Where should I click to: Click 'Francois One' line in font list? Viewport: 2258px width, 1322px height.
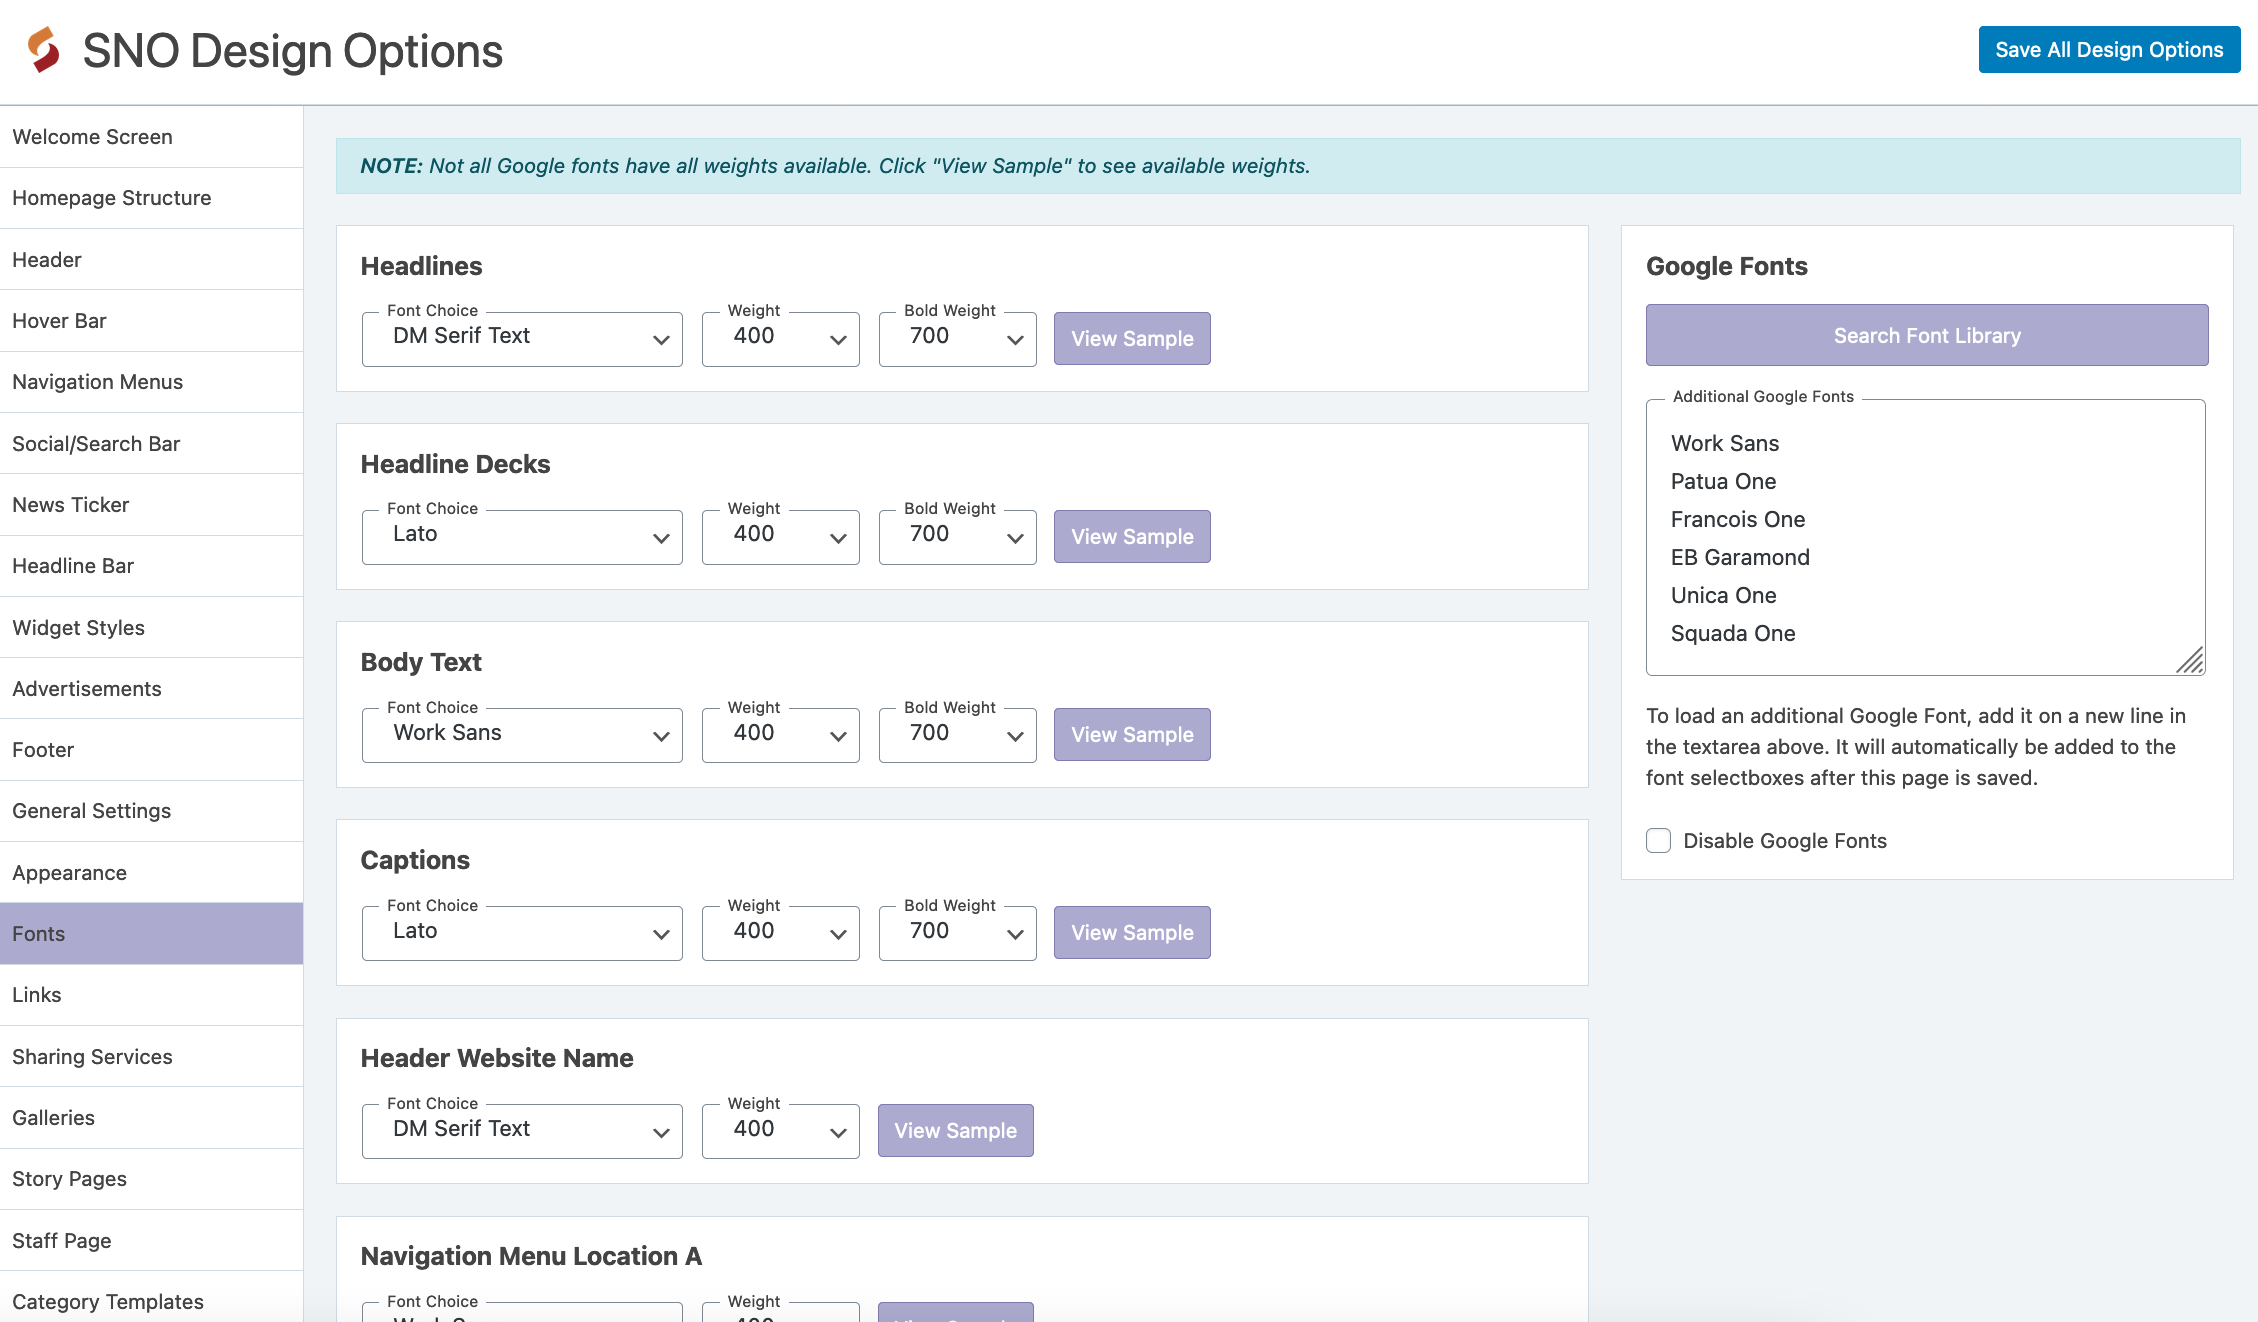point(1738,519)
